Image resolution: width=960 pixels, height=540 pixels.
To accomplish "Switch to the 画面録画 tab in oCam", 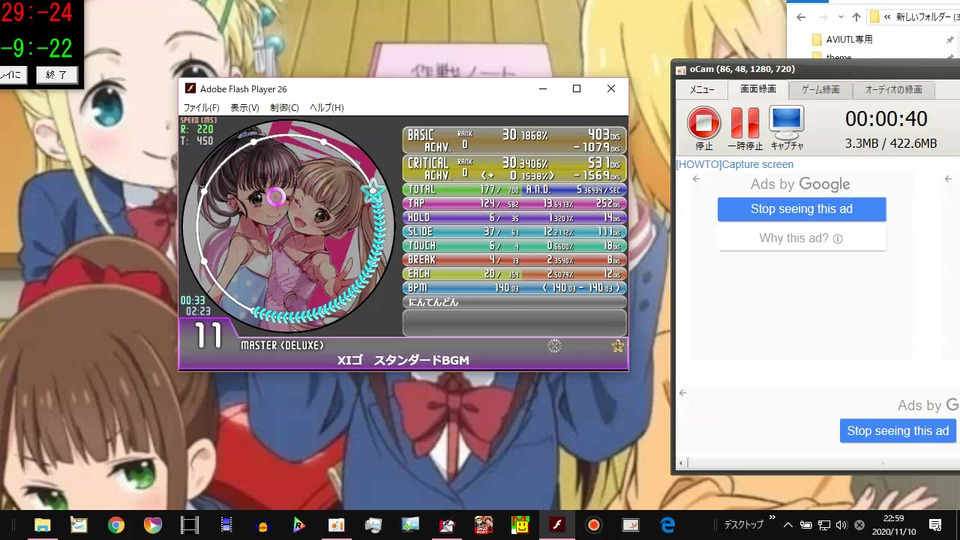I will pos(758,89).
